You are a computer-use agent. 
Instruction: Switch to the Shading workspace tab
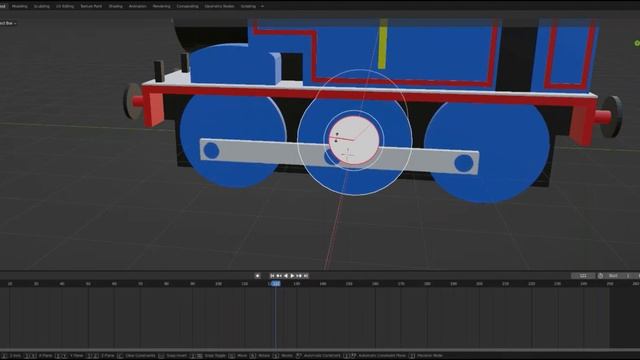click(x=116, y=6)
